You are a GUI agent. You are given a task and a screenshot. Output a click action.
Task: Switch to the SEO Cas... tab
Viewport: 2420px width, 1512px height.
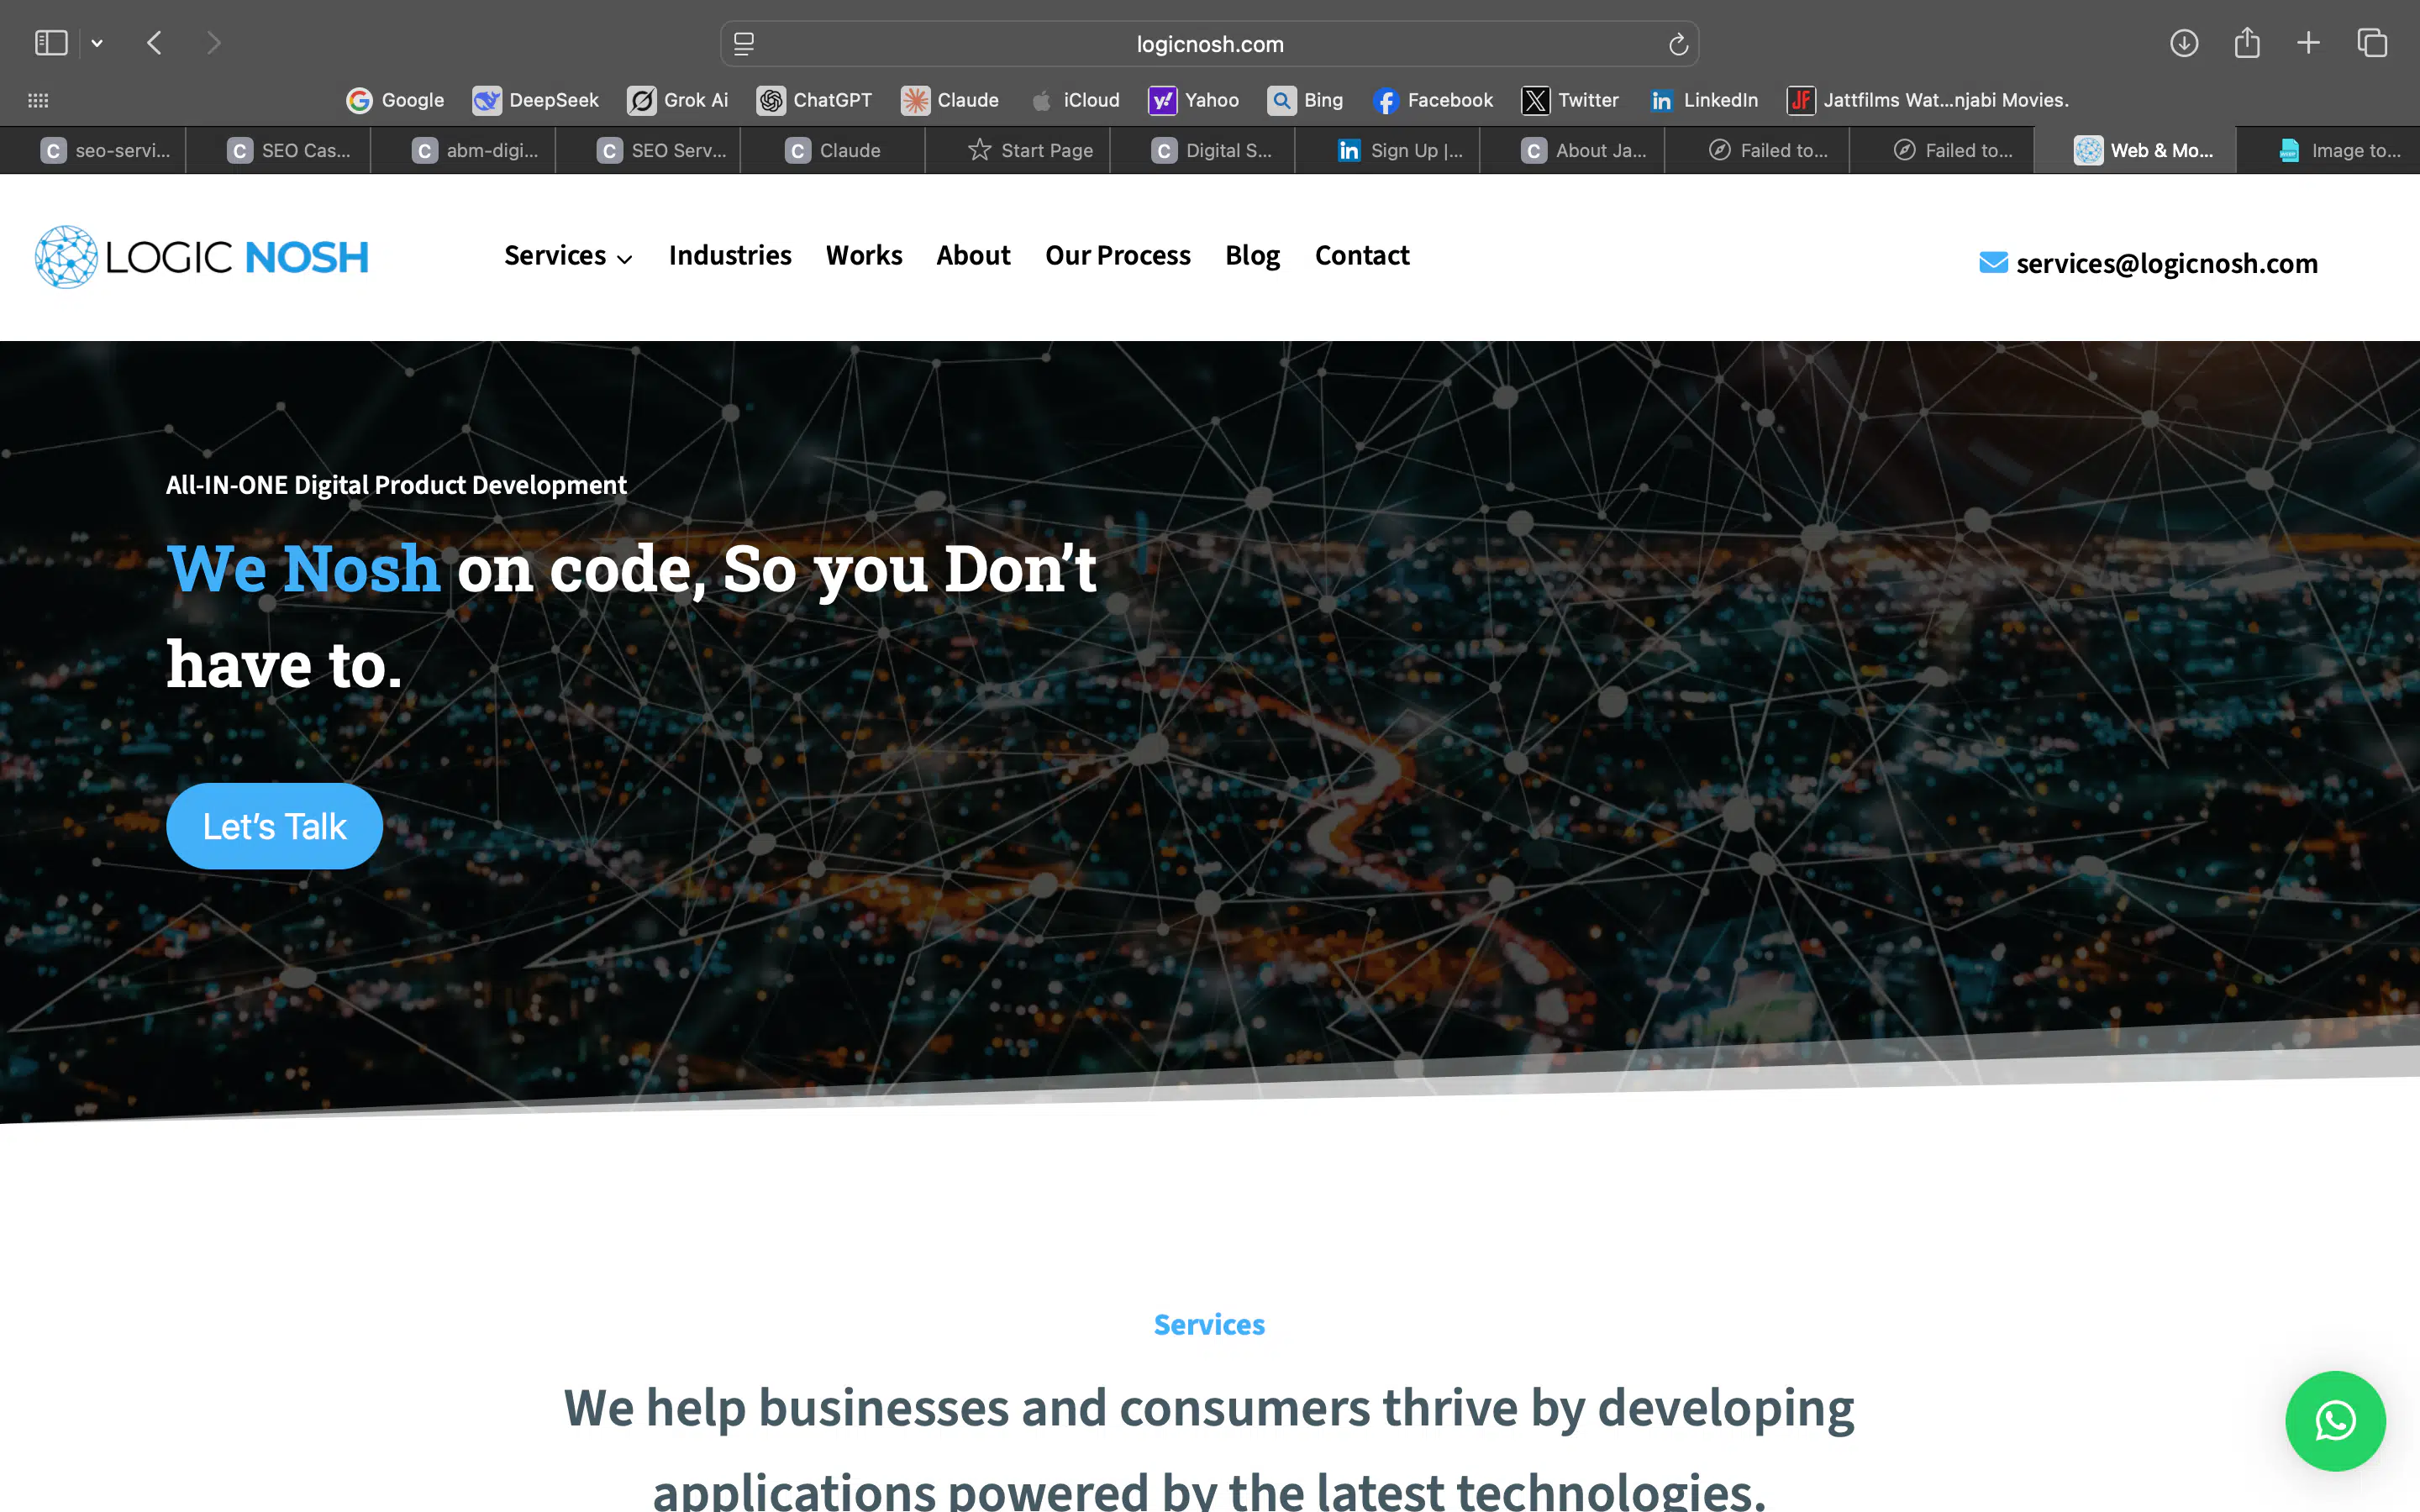[x=290, y=150]
